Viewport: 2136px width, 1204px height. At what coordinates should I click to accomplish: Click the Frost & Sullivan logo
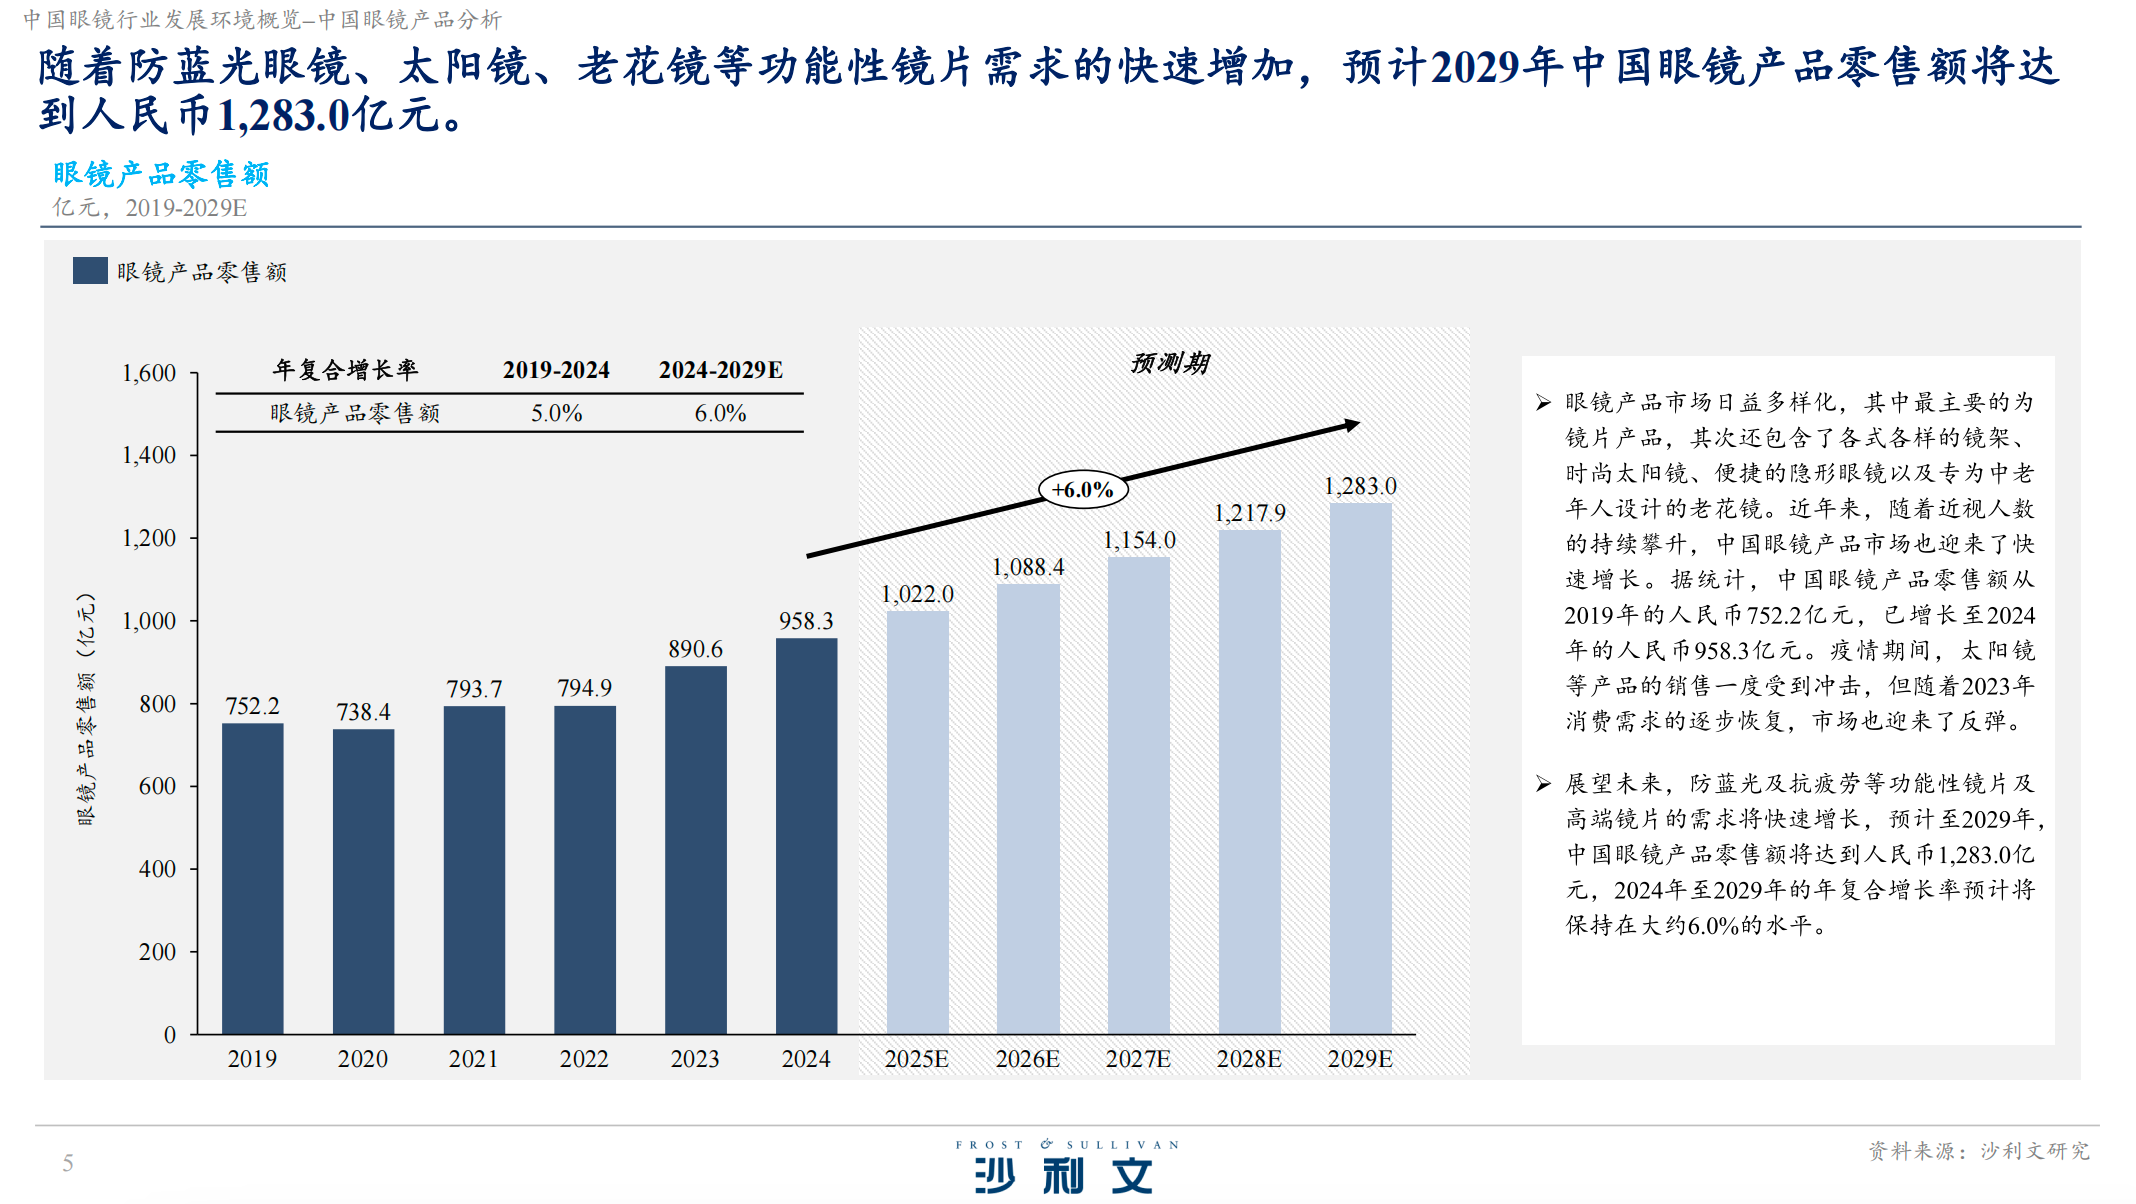[1066, 1168]
